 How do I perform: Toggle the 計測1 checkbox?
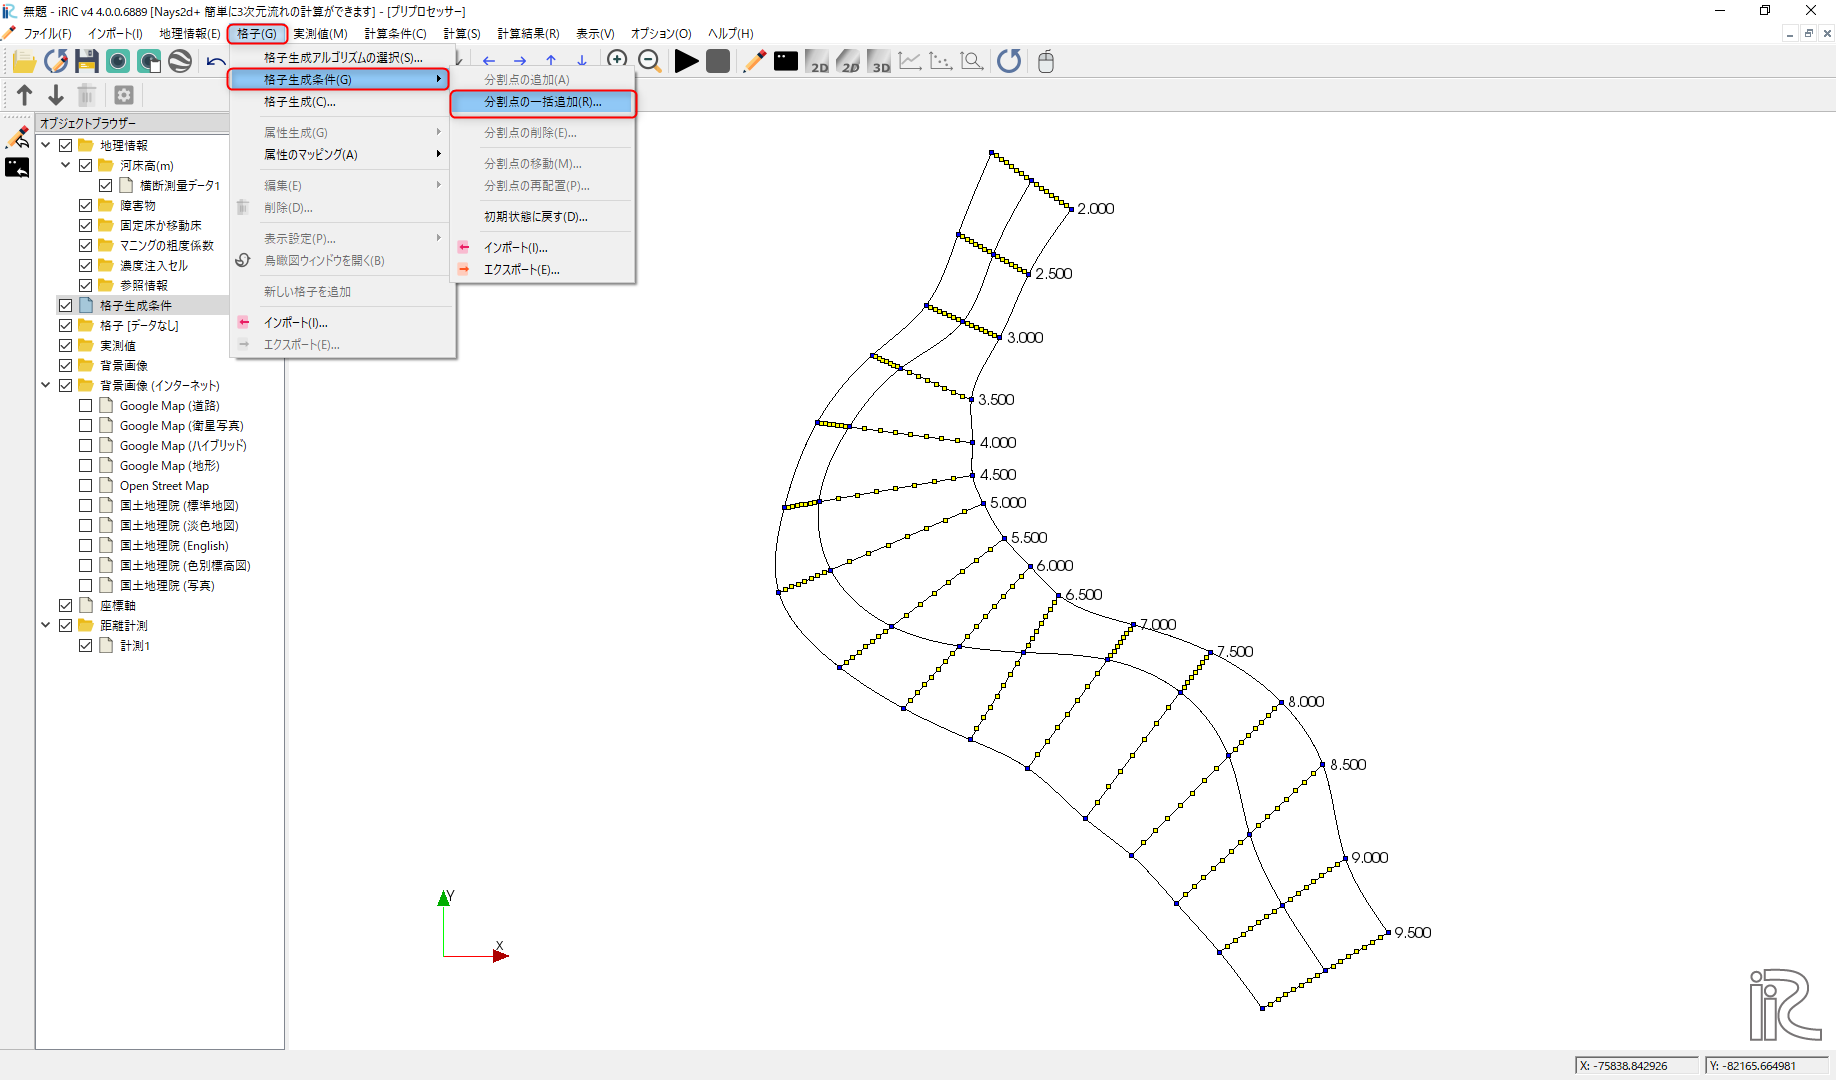(86, 645)
